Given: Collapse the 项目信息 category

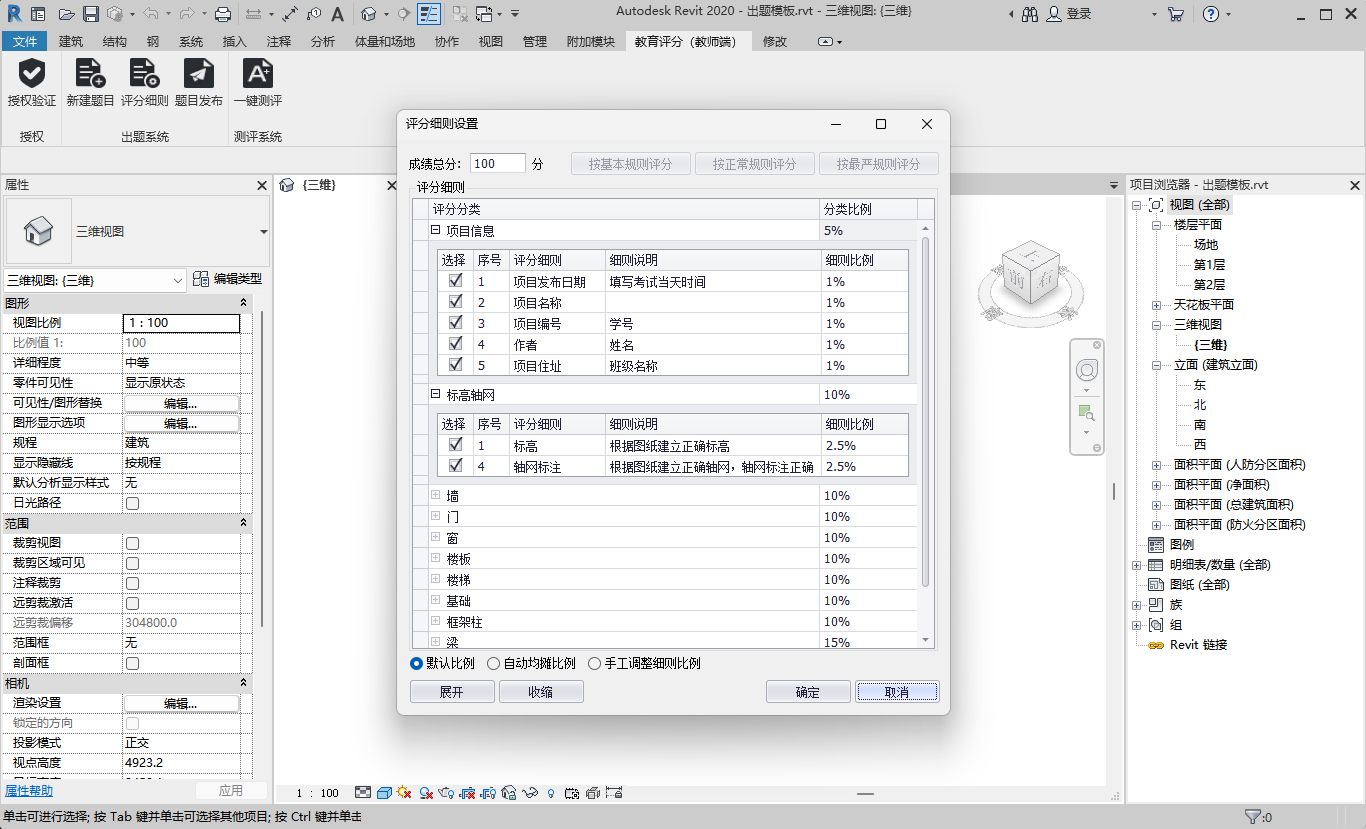Looking at the screenshot, I should [435, 230].
